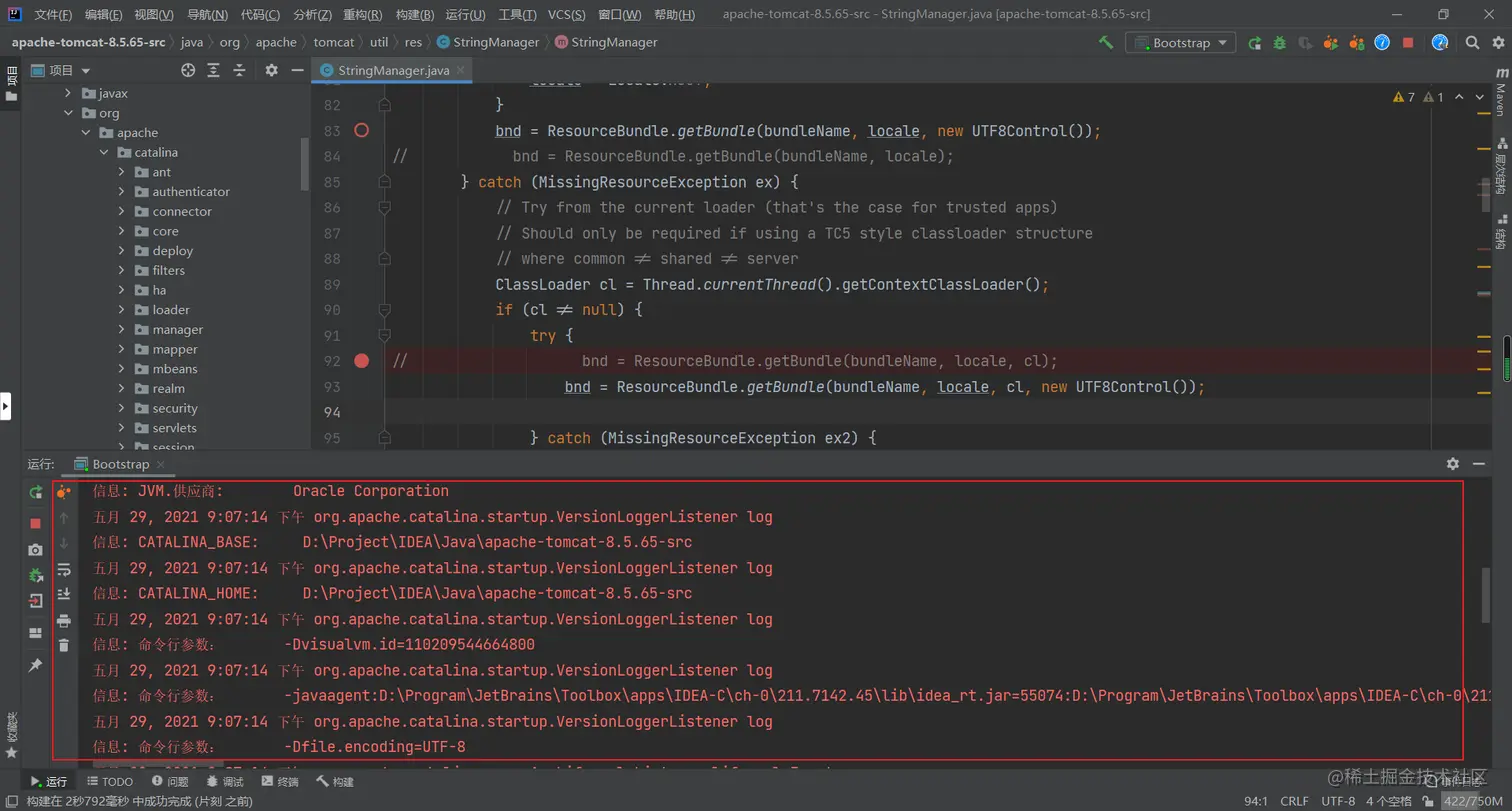Open the 重构(R) menu in menu bar
Image resolution: width=1512 pixels, height=811 pixels.
pyautogui.click(x=362, y=15)
